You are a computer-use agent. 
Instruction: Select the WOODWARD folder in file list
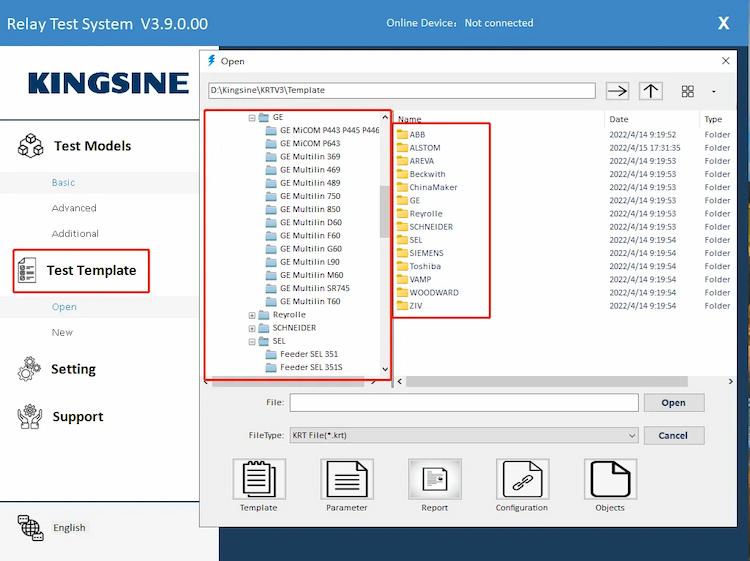(428, 292)
